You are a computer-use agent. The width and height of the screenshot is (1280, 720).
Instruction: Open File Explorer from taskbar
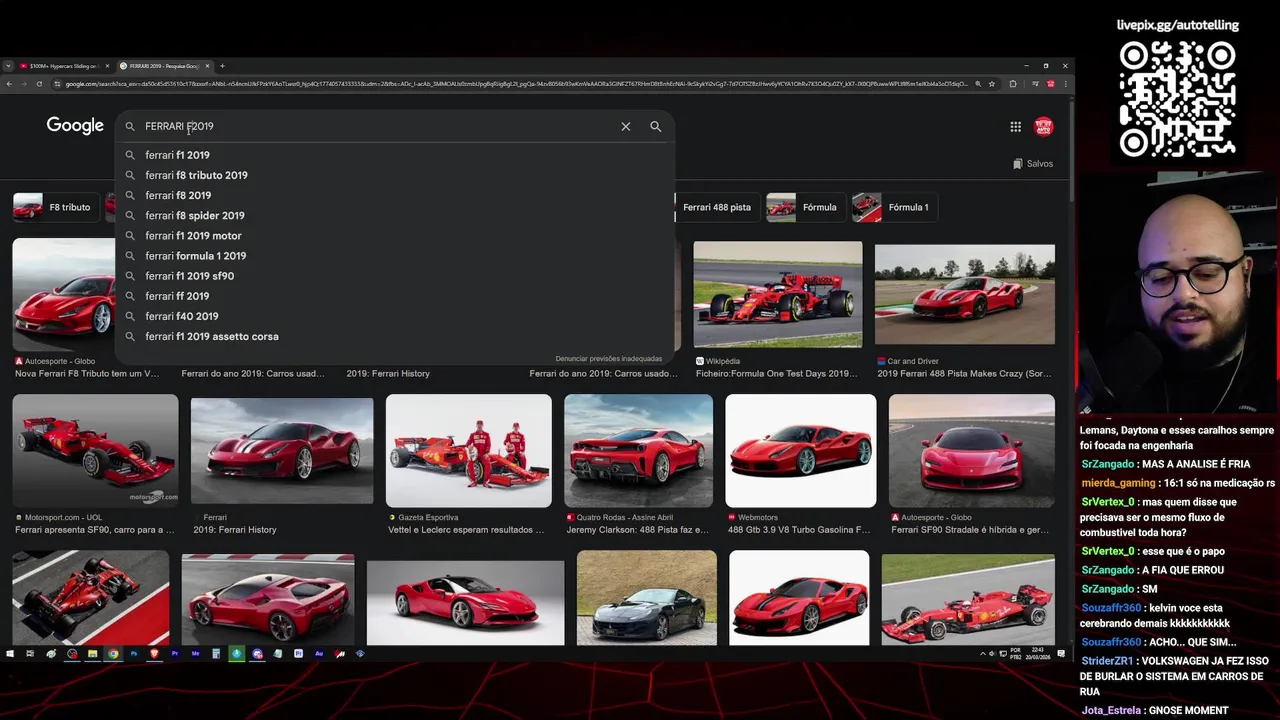coord(92,654)
